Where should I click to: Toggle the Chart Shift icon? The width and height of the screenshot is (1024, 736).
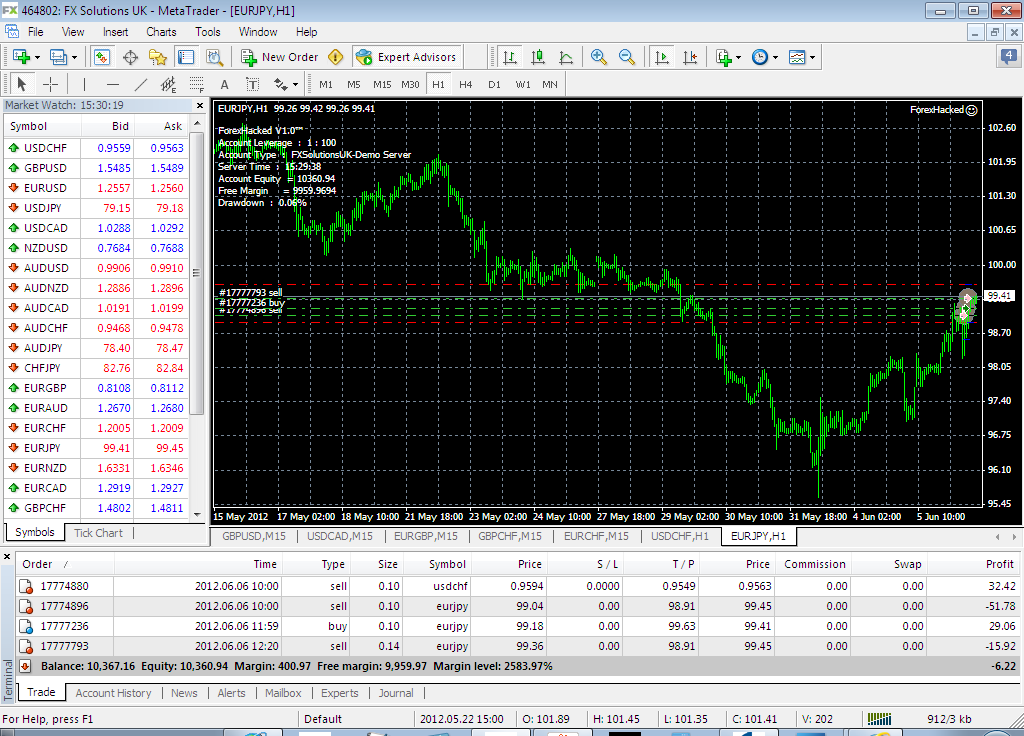click(690, 57)
